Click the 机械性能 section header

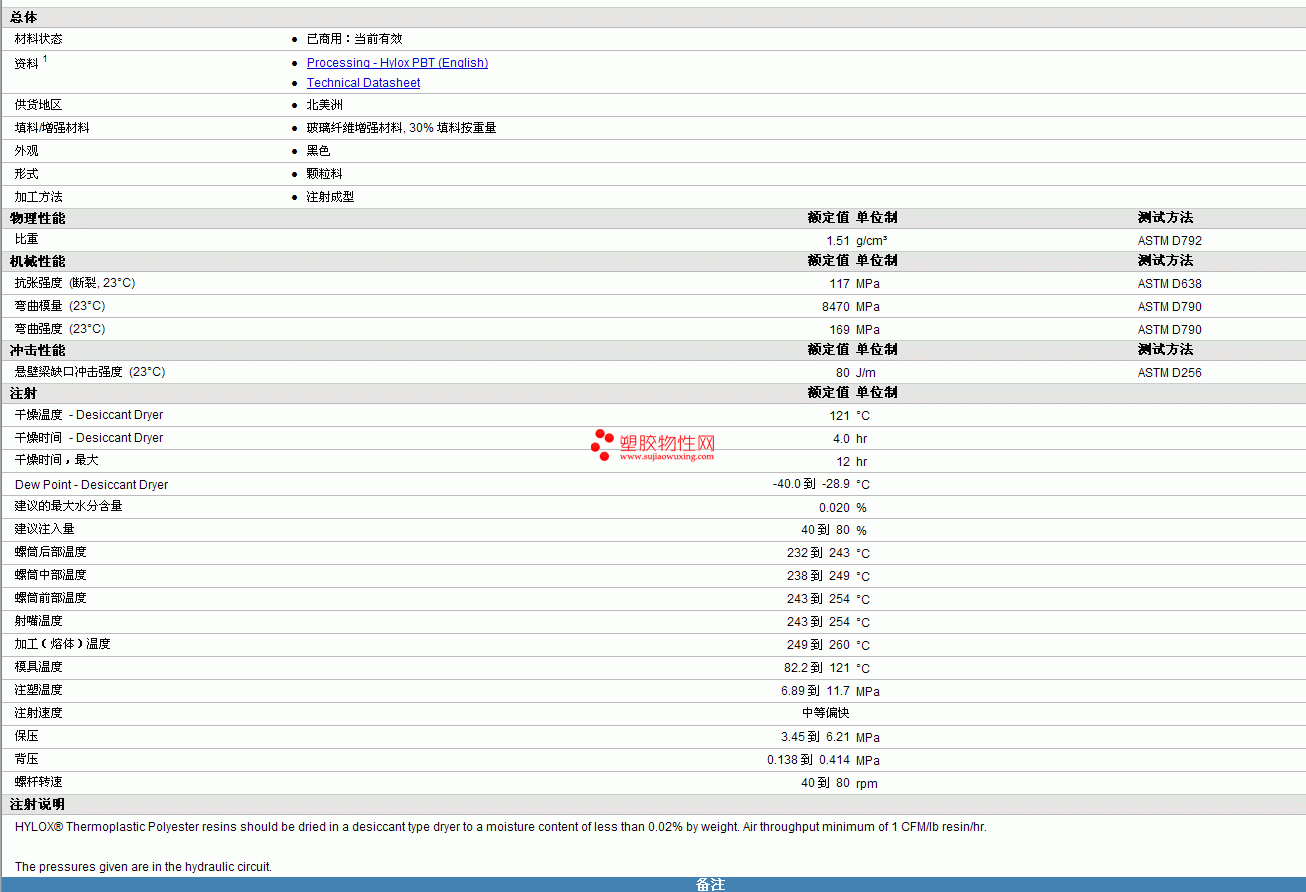pos(38,261)
